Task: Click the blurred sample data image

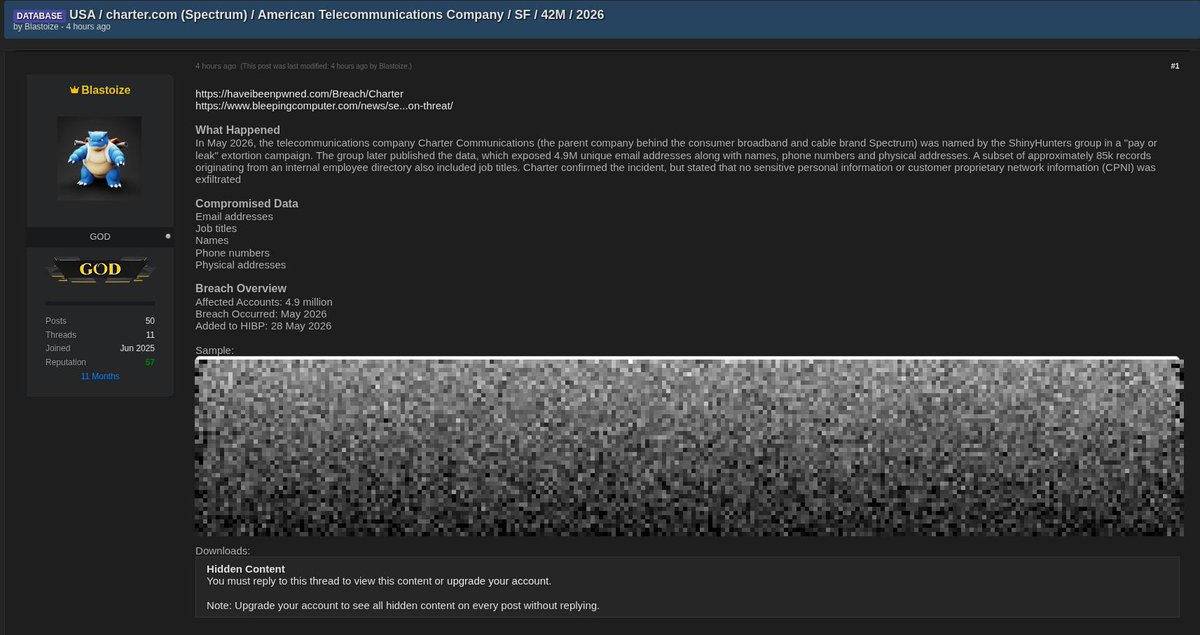Action: (x=689, y=446)
